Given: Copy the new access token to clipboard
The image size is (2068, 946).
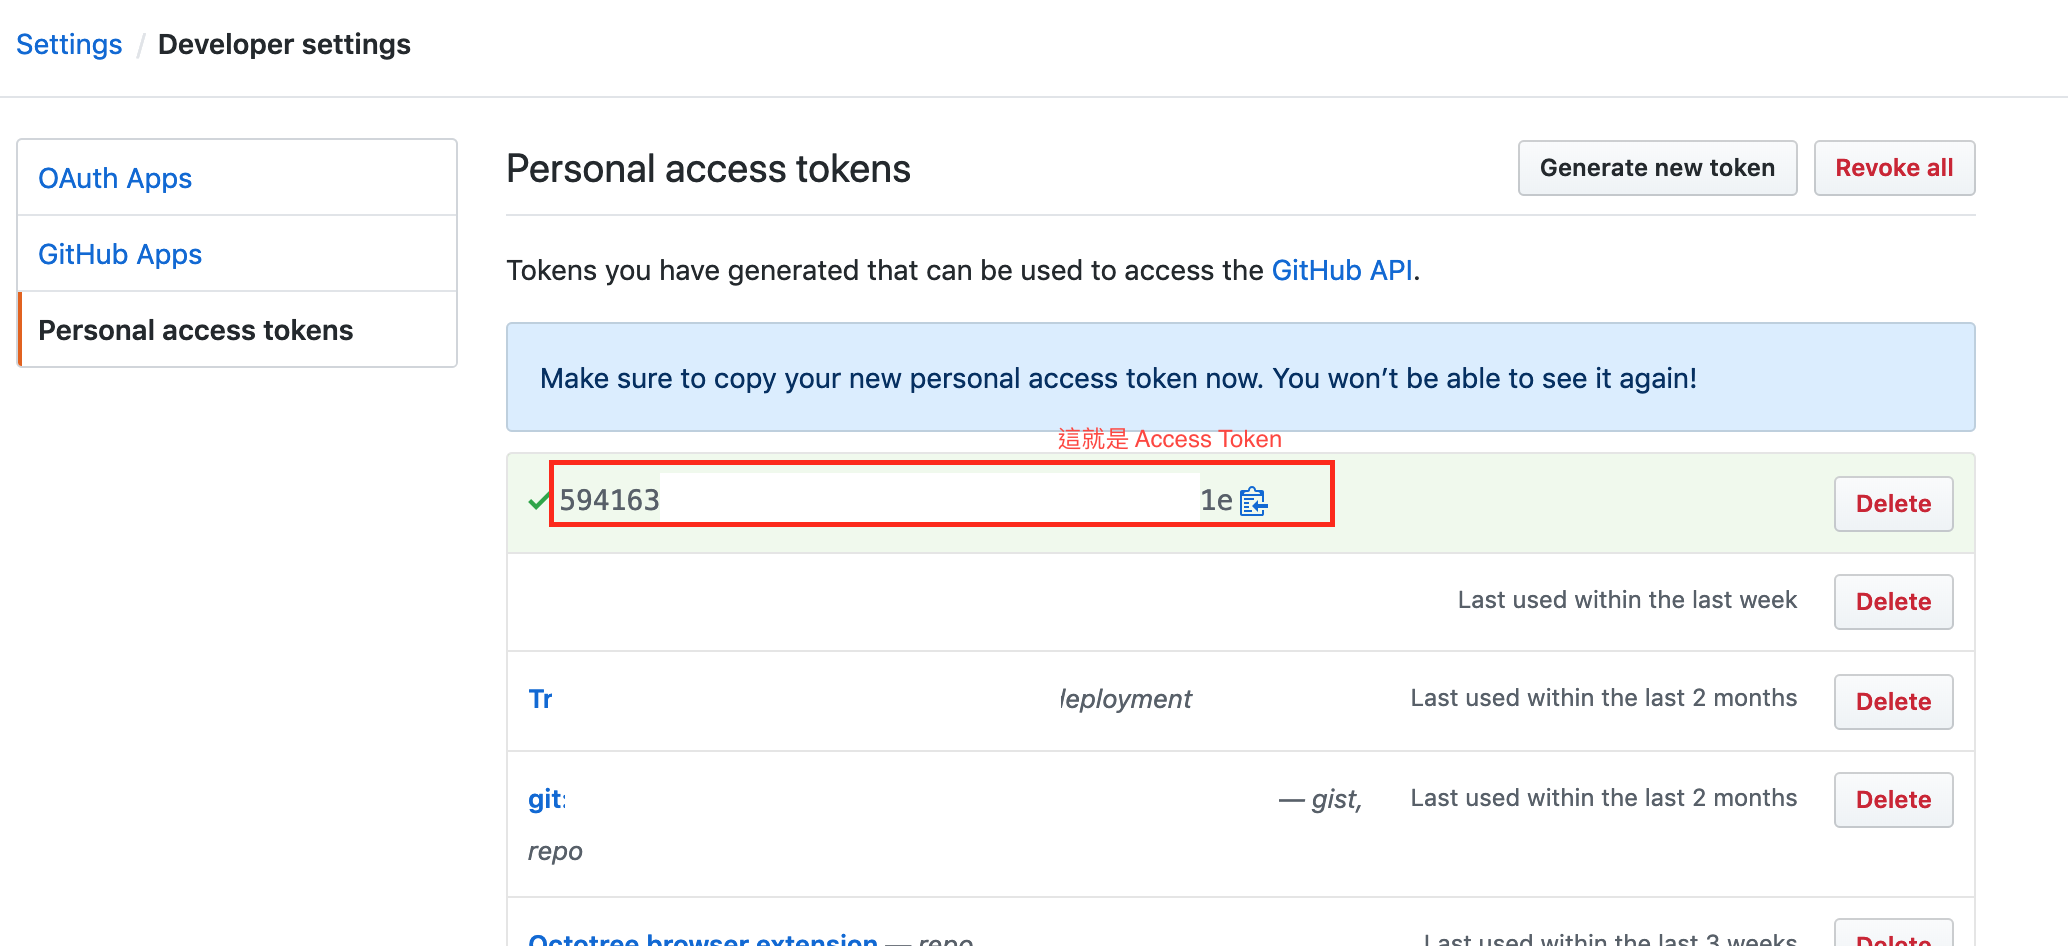Looking at the screenshot, I should click(x=1254, y=502).
